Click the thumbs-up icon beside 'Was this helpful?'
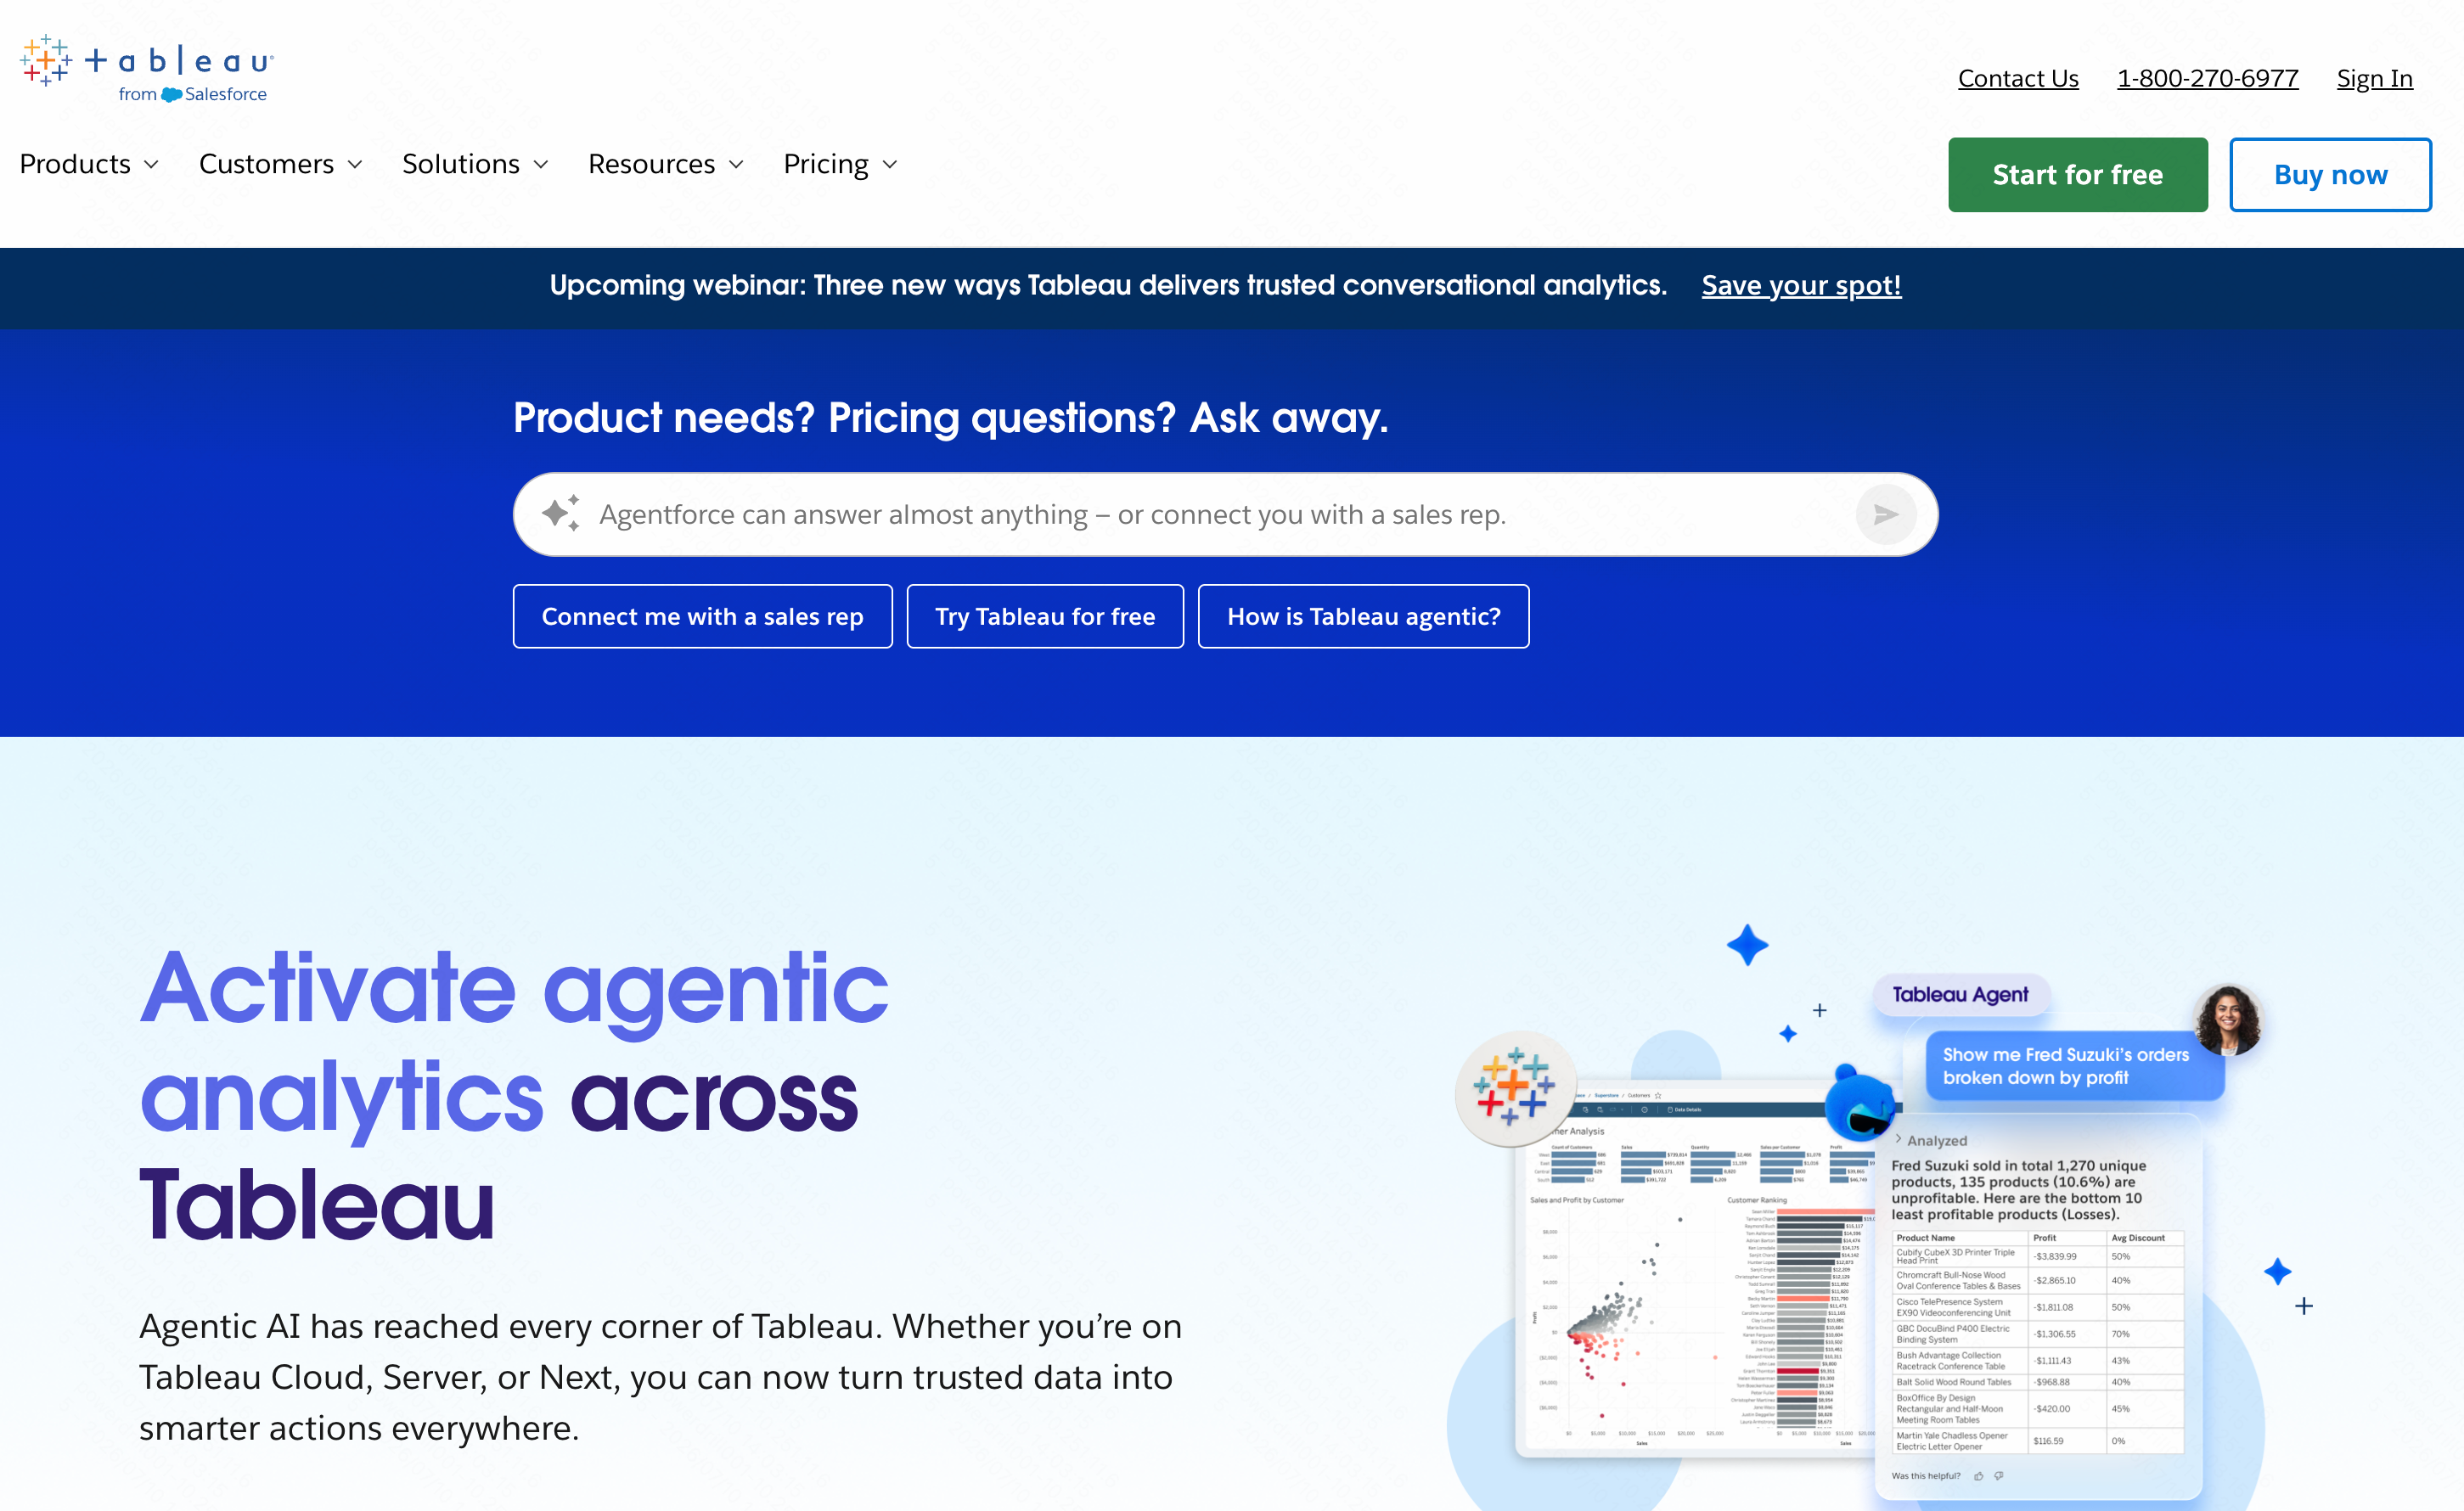The image size is (2464, 1511). 1978,1476
